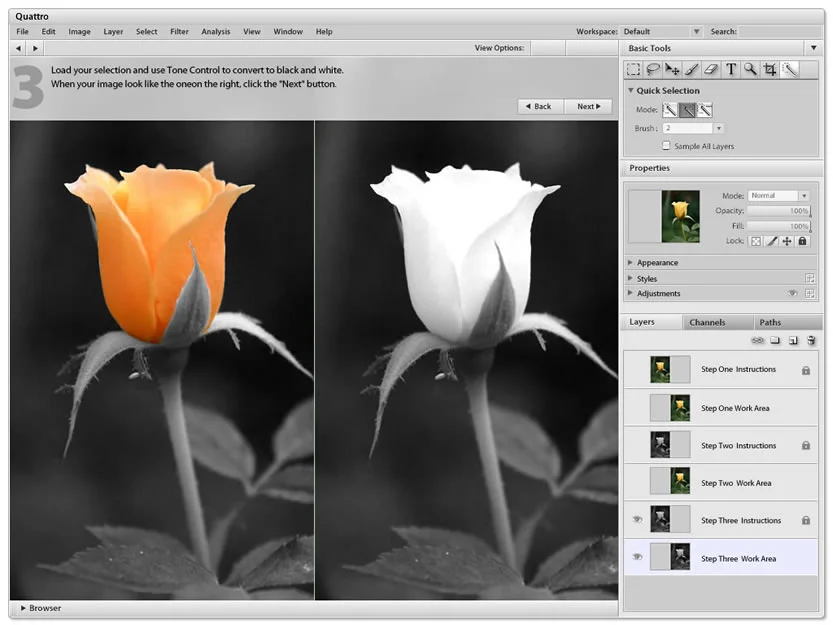Click the Next button
The width and height of the screenshot is (833, 625).
click(x=588, y=106)
